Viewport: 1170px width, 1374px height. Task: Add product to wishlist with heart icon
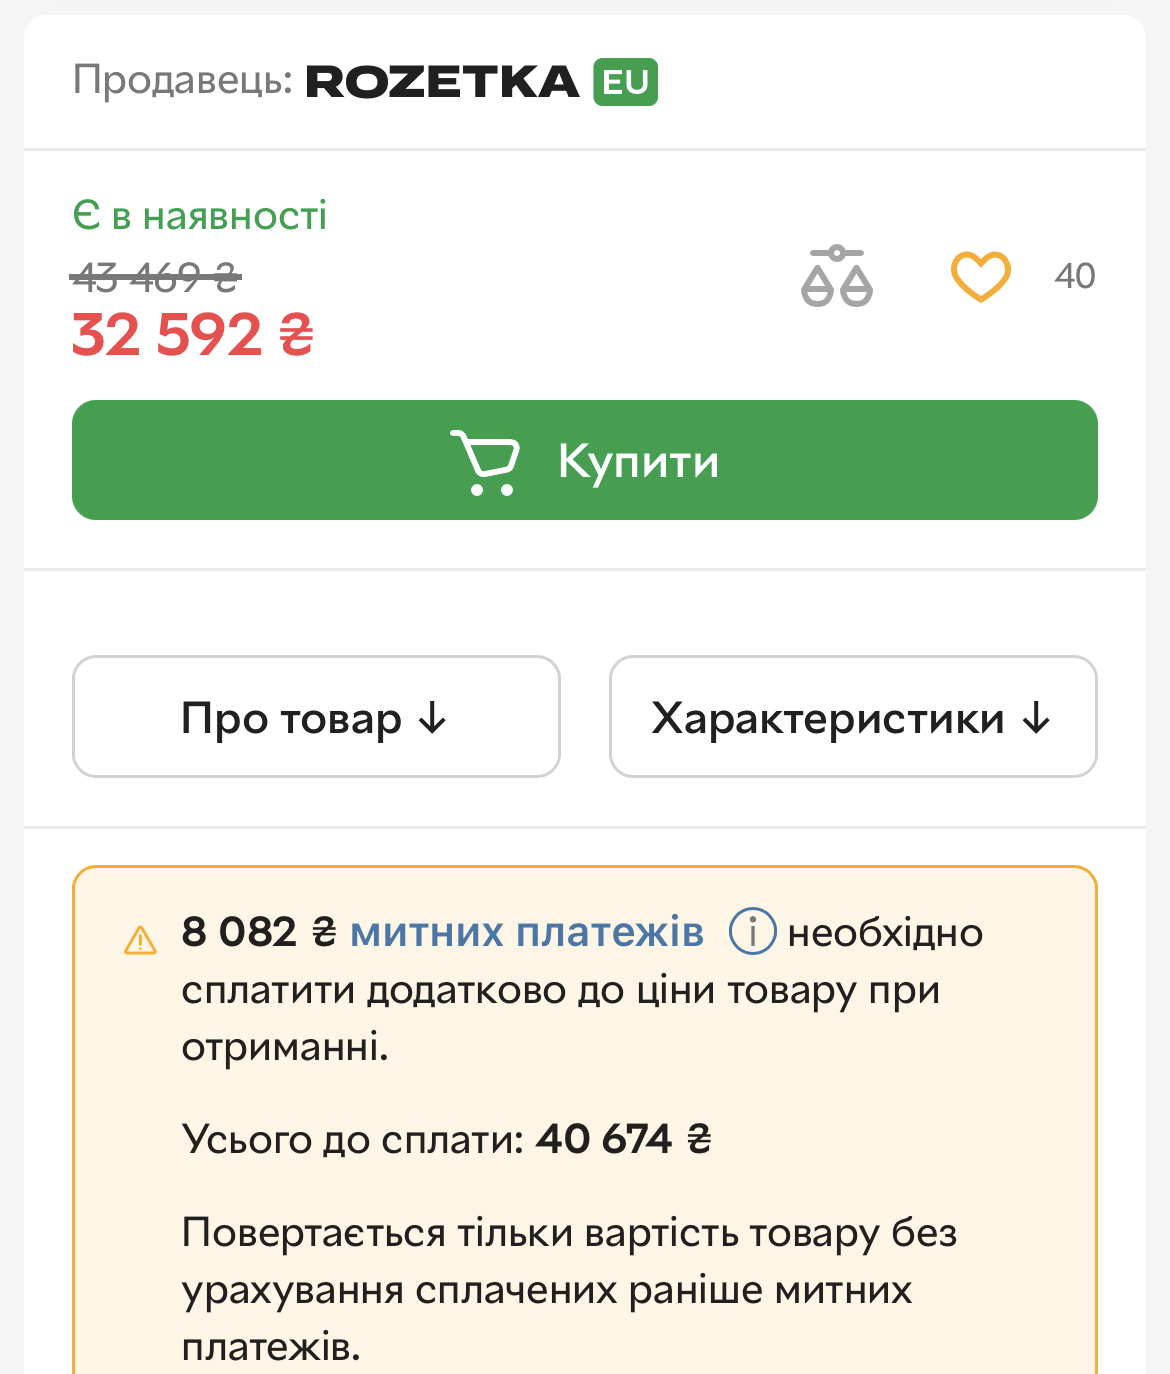pyautogui.click(x=980, y=276)
